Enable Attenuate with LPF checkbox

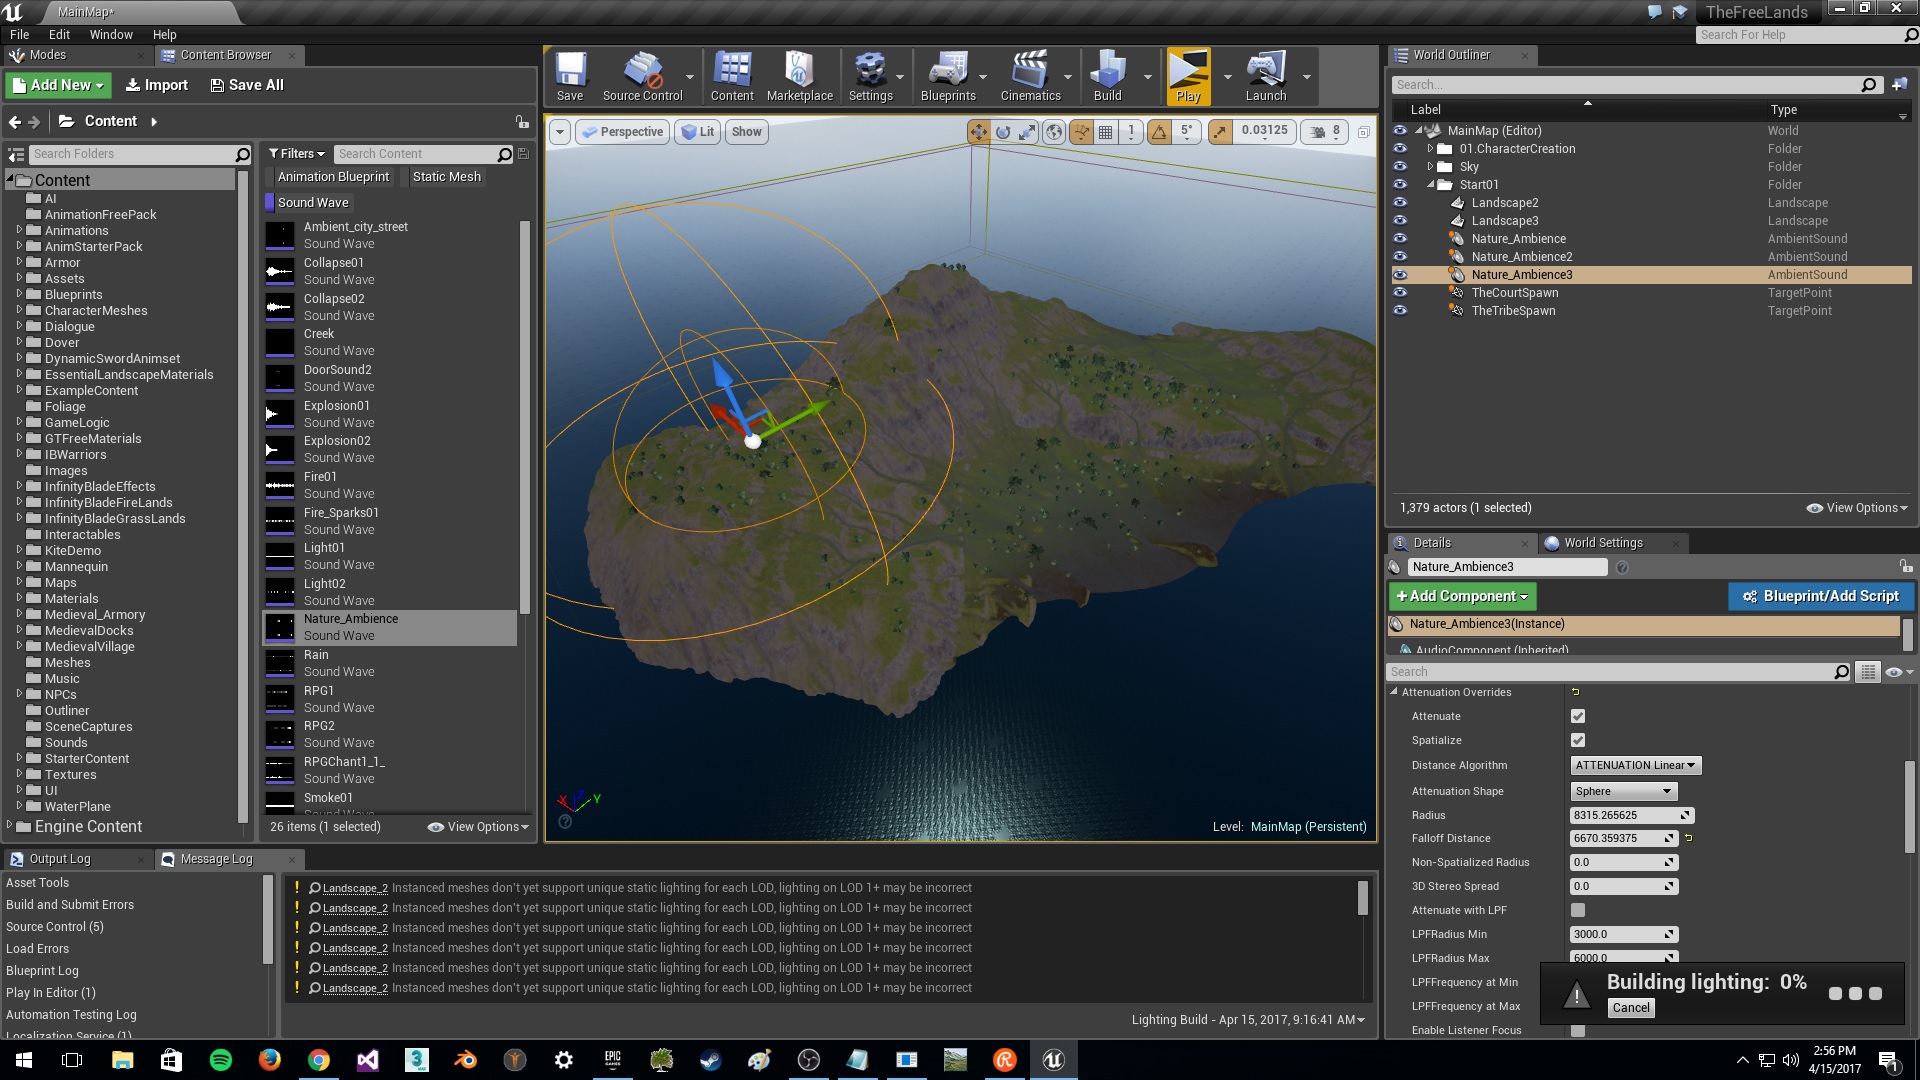coord(1578,910)
